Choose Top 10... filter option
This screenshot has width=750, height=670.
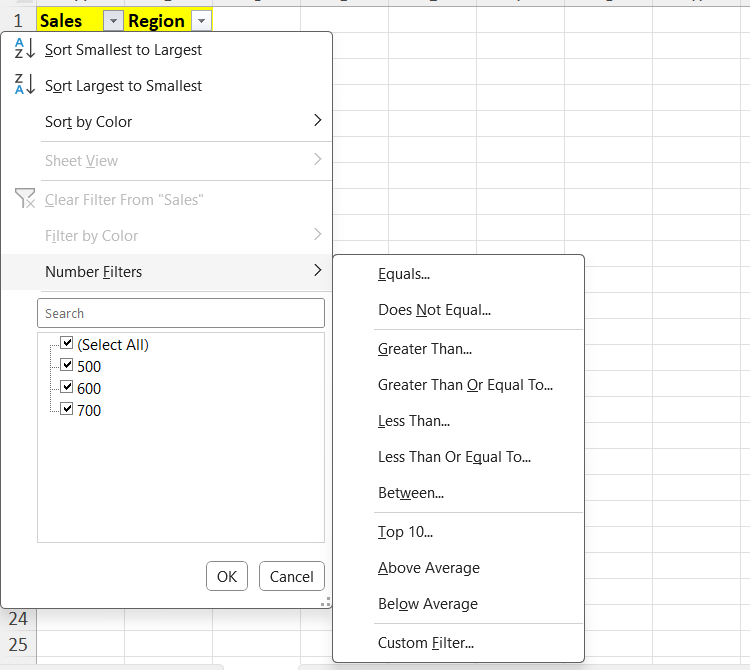point(458,532)
